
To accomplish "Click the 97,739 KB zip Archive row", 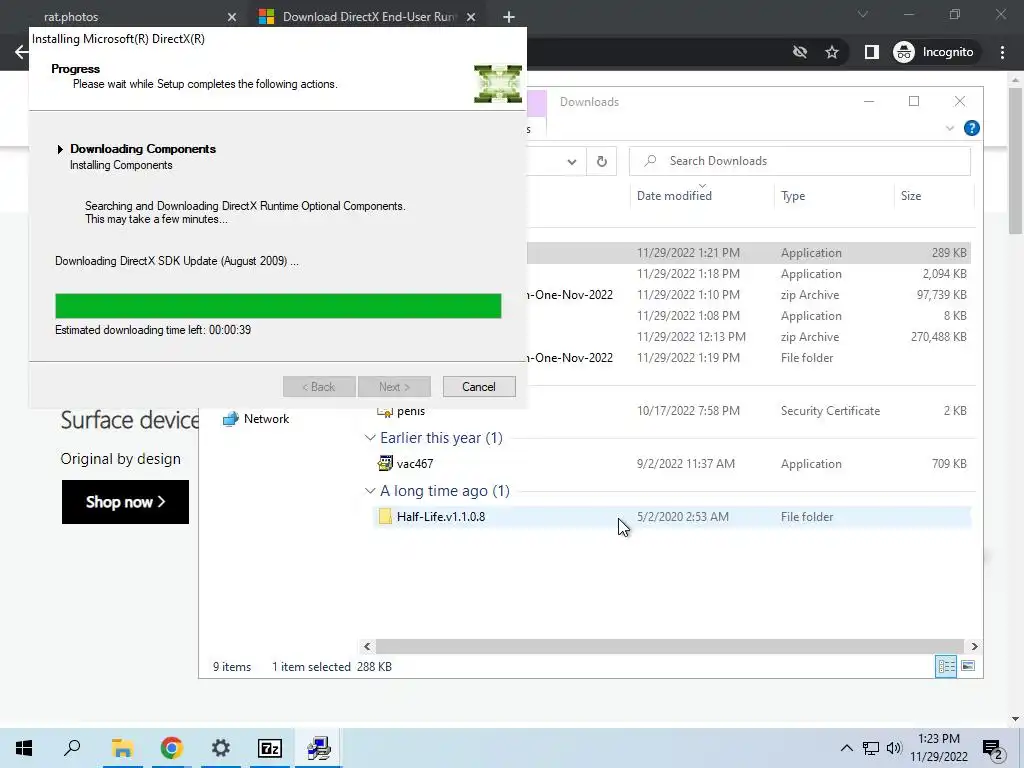I will coord(748,295).
